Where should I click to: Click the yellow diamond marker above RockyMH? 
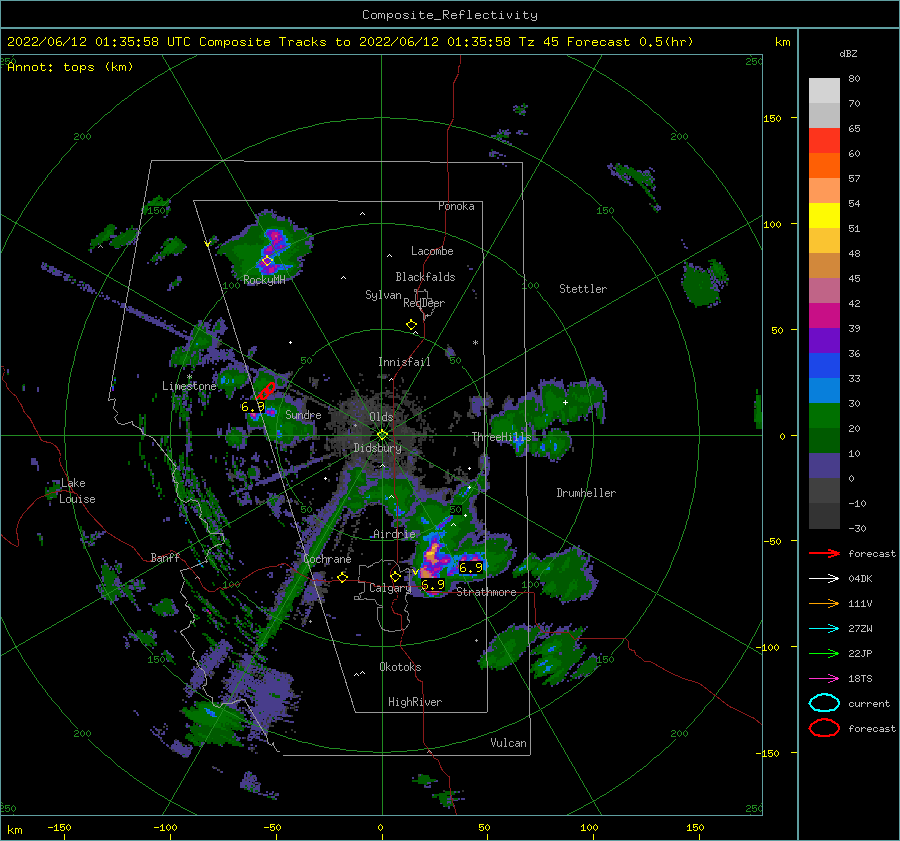(267, 261)
